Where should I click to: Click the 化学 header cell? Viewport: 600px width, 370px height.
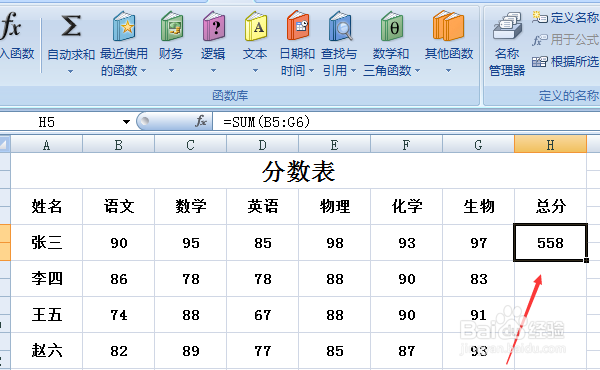[x=406, y=206]
